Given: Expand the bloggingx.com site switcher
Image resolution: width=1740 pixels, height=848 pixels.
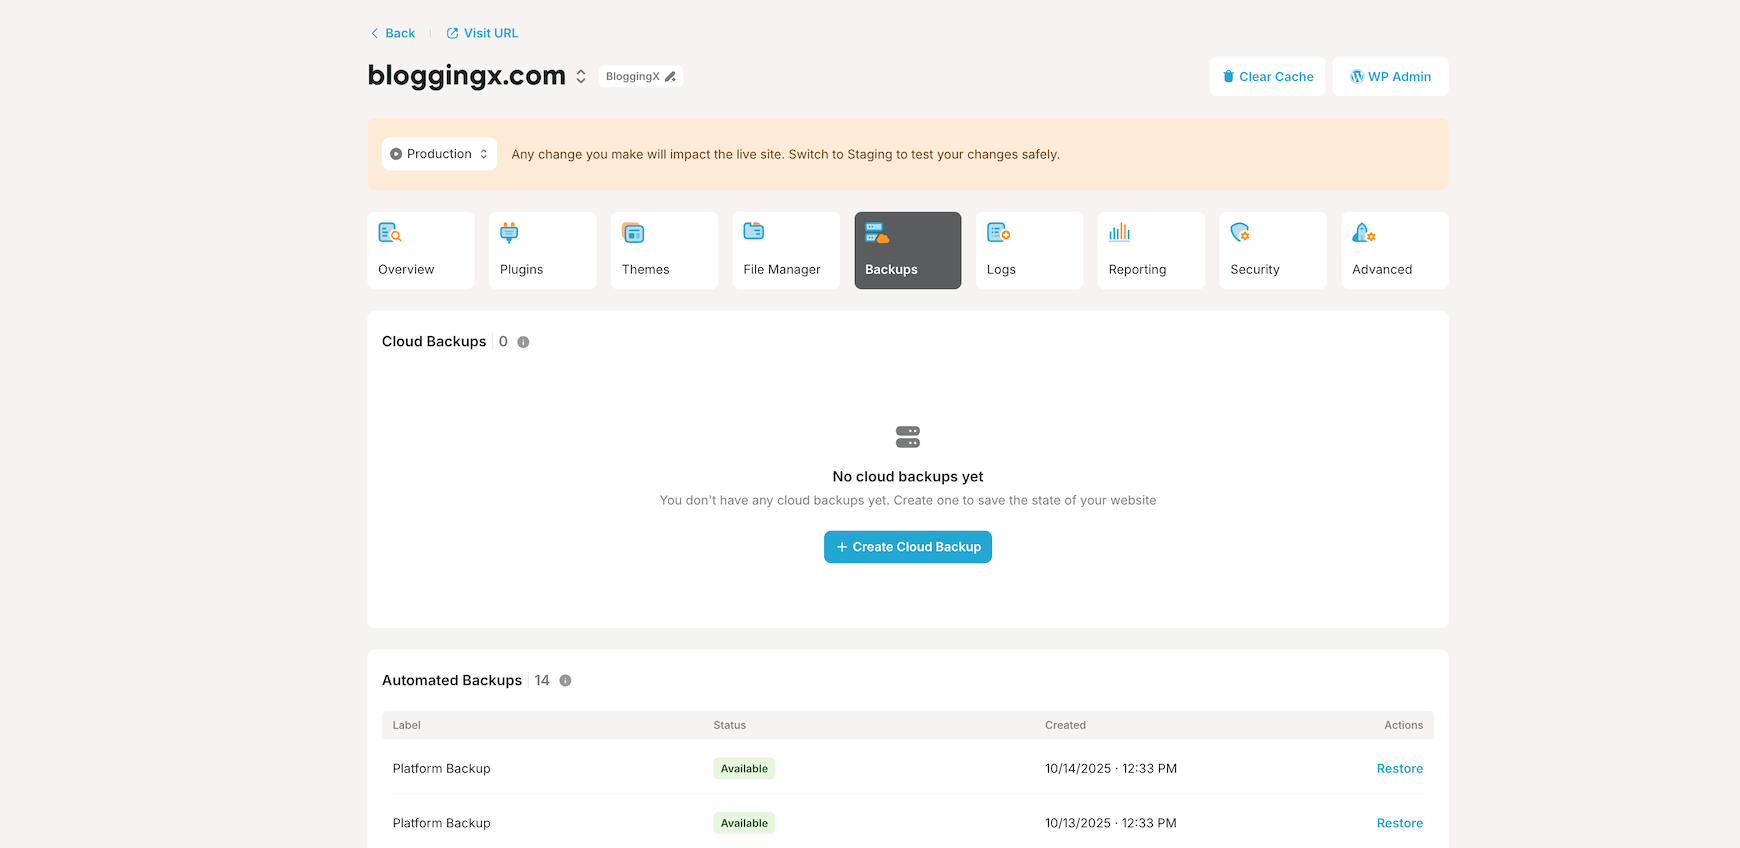Looking at the screenshot, I should point(581,77).
